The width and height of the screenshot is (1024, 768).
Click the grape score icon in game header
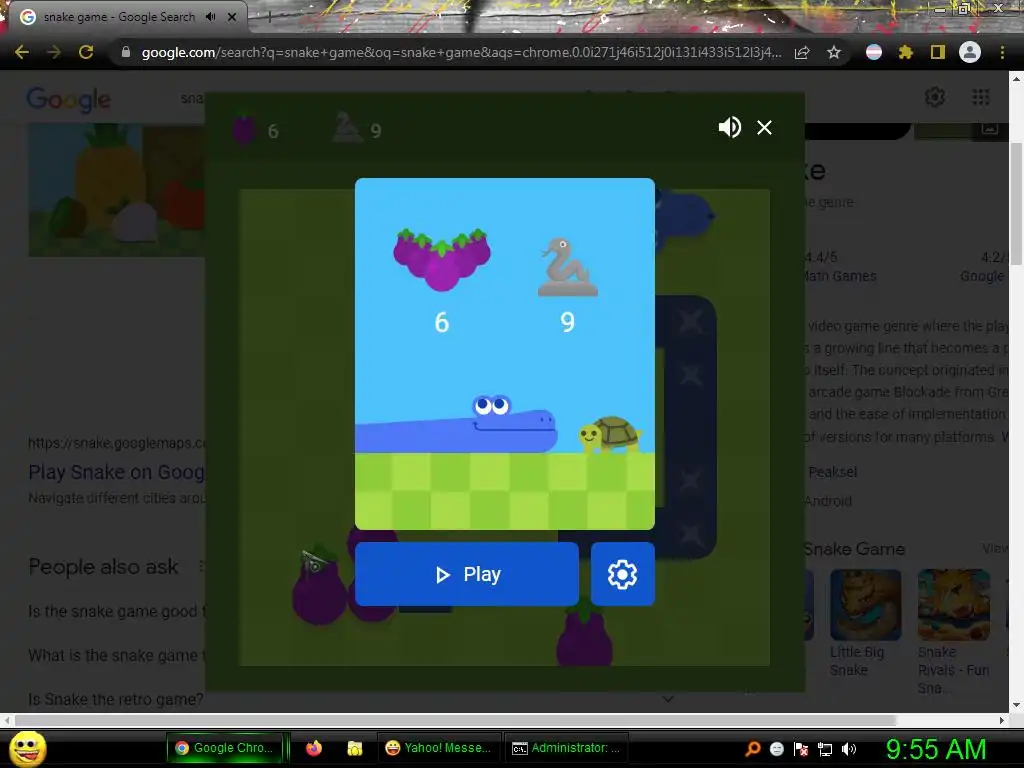[244, 129]
